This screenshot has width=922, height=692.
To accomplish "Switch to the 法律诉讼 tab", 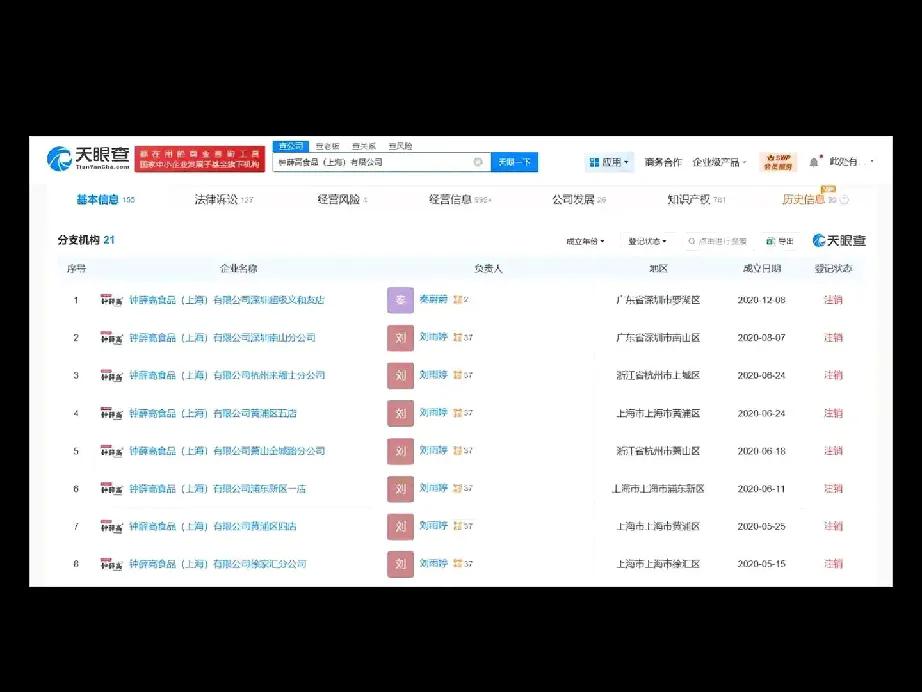I will (x=223, y=200).
